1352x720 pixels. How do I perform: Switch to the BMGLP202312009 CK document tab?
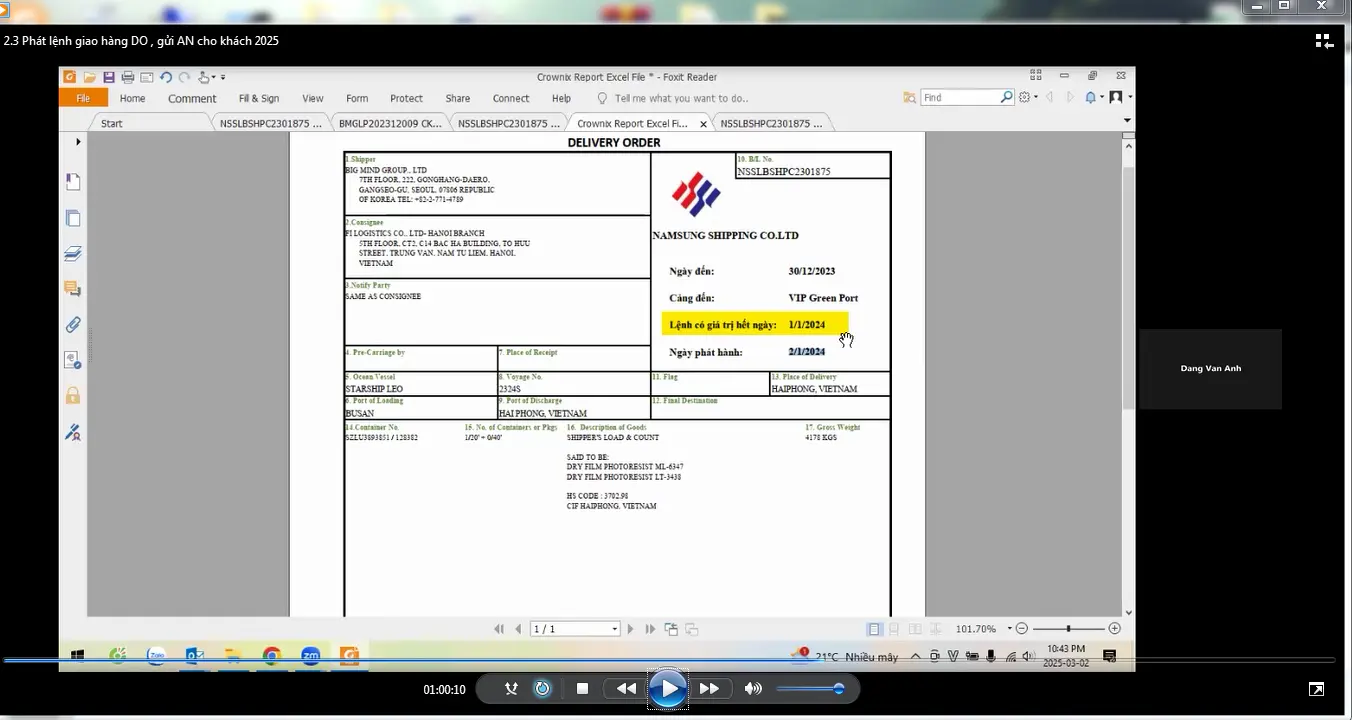pos(390,123)
